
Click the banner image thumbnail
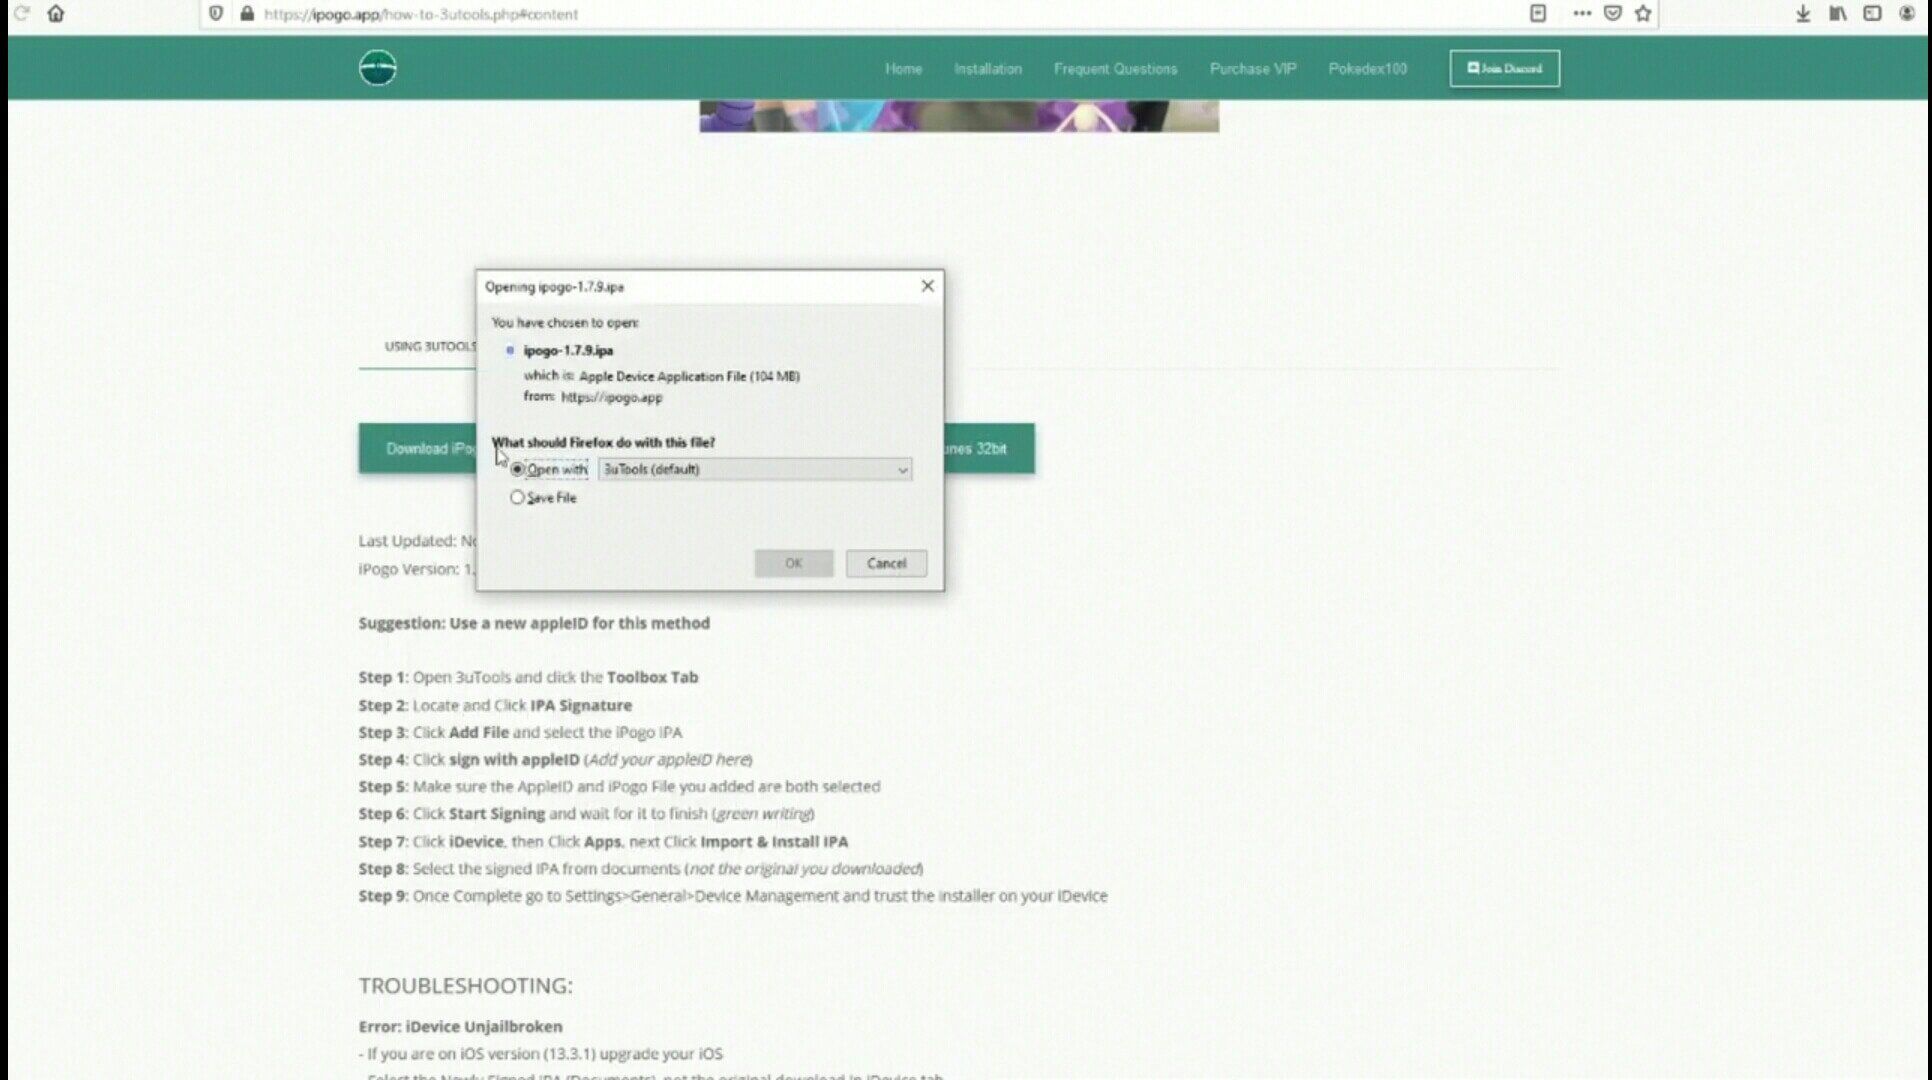959,116
